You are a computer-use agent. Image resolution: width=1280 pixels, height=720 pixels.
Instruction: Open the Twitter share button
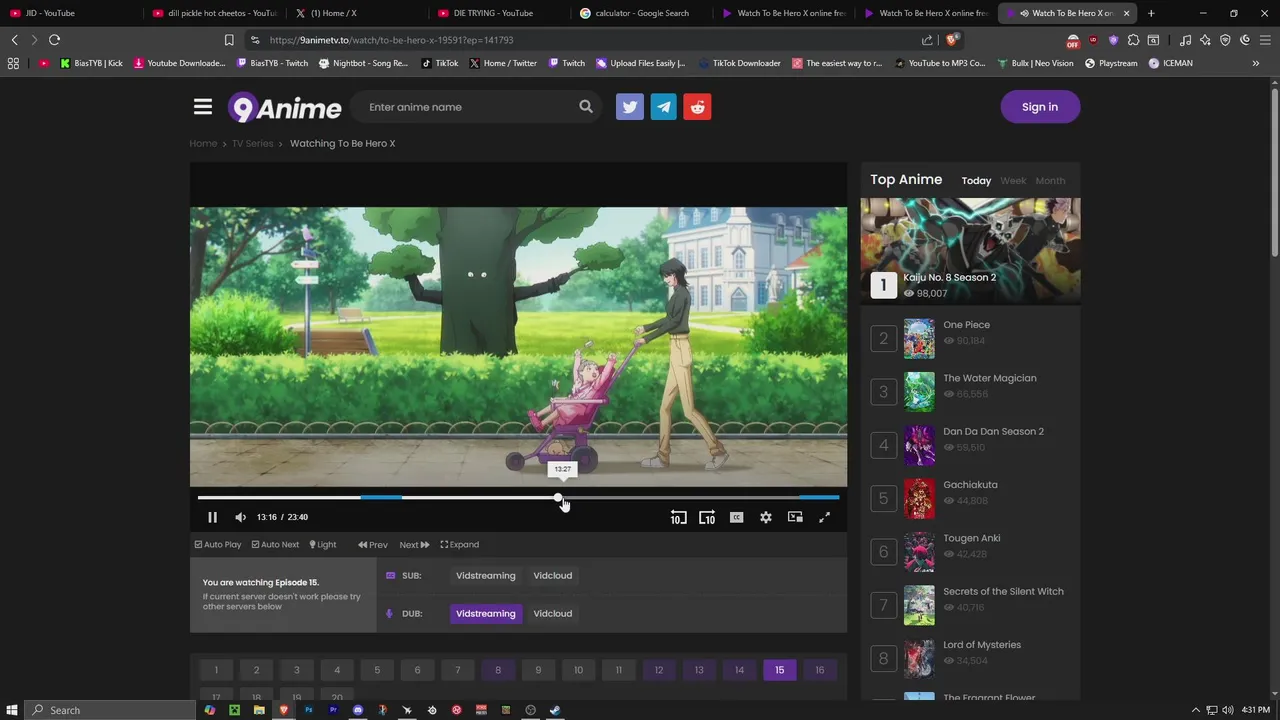click(630, 107)
